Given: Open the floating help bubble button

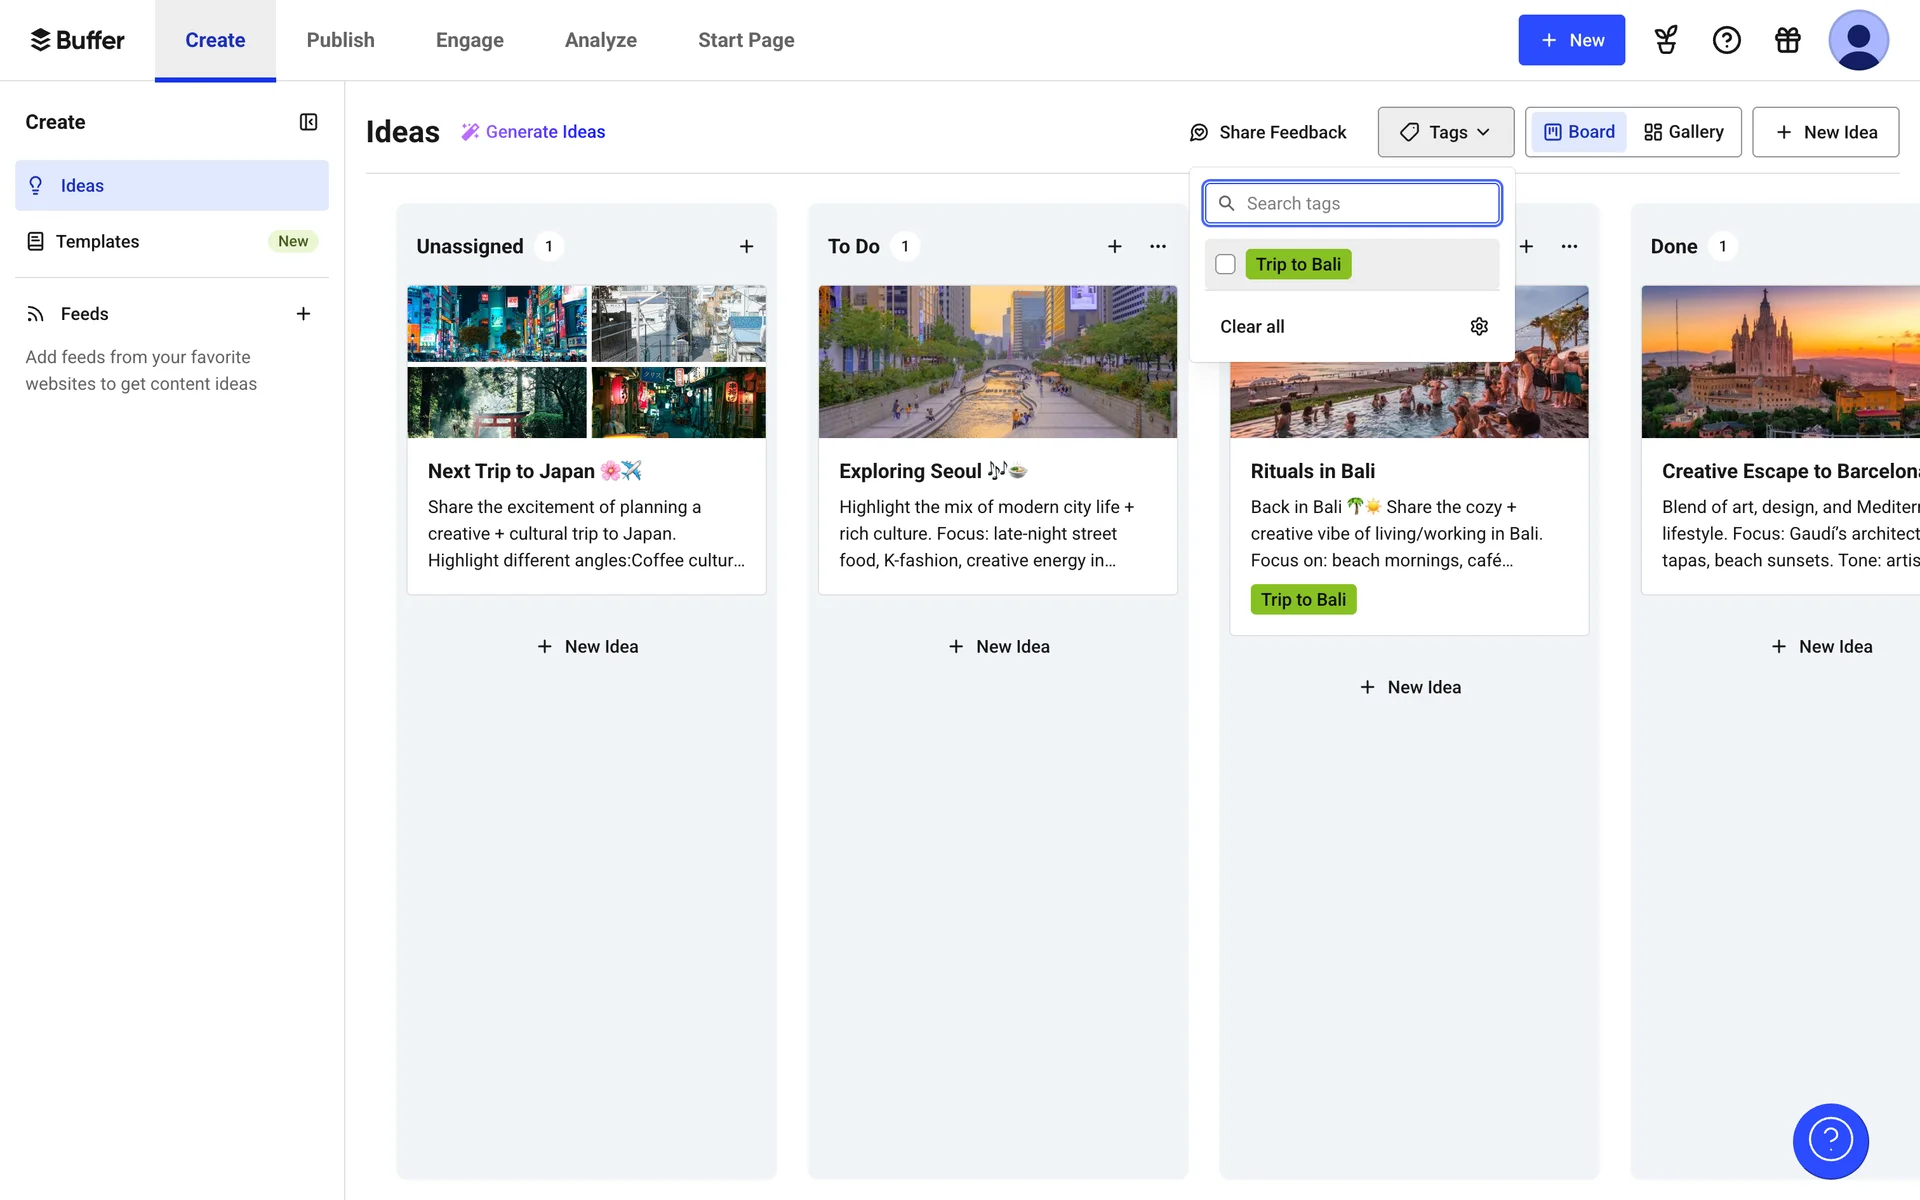Looking at the screenshot, I should click(1830, 1140).
